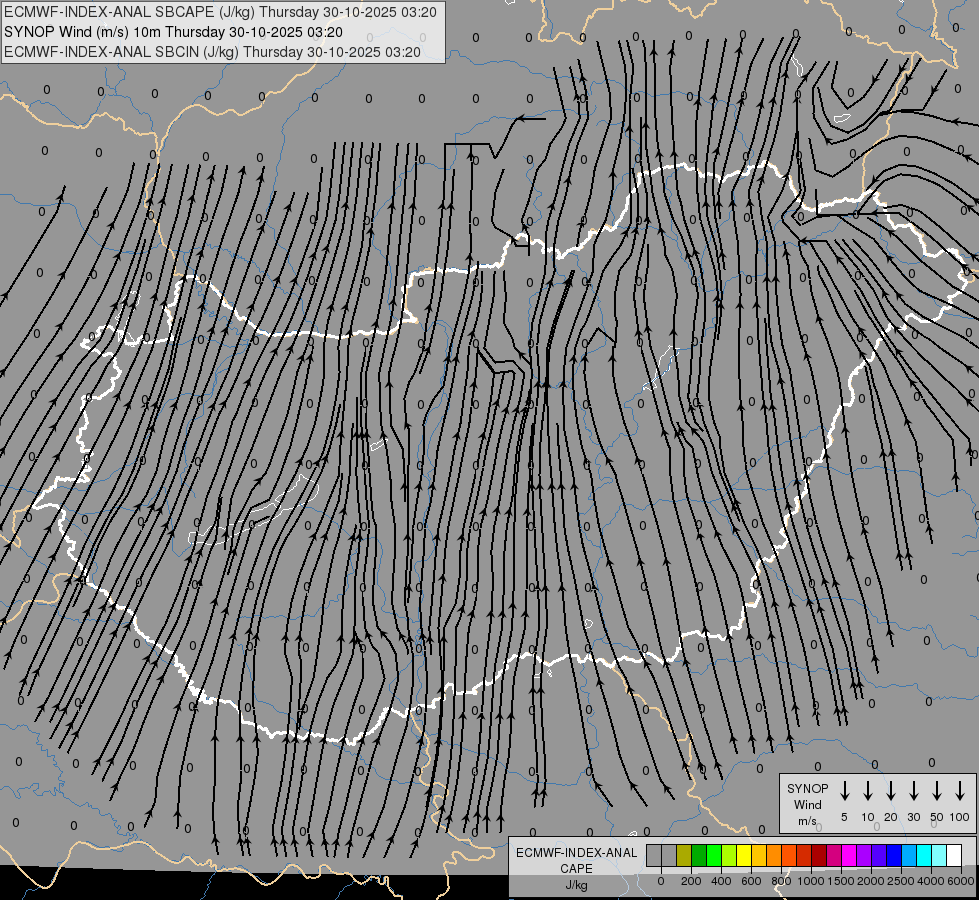Pick the dark green CAPE legend swatch
The width and height of the screenshot is (979, 900).
(x=699, y=855)
